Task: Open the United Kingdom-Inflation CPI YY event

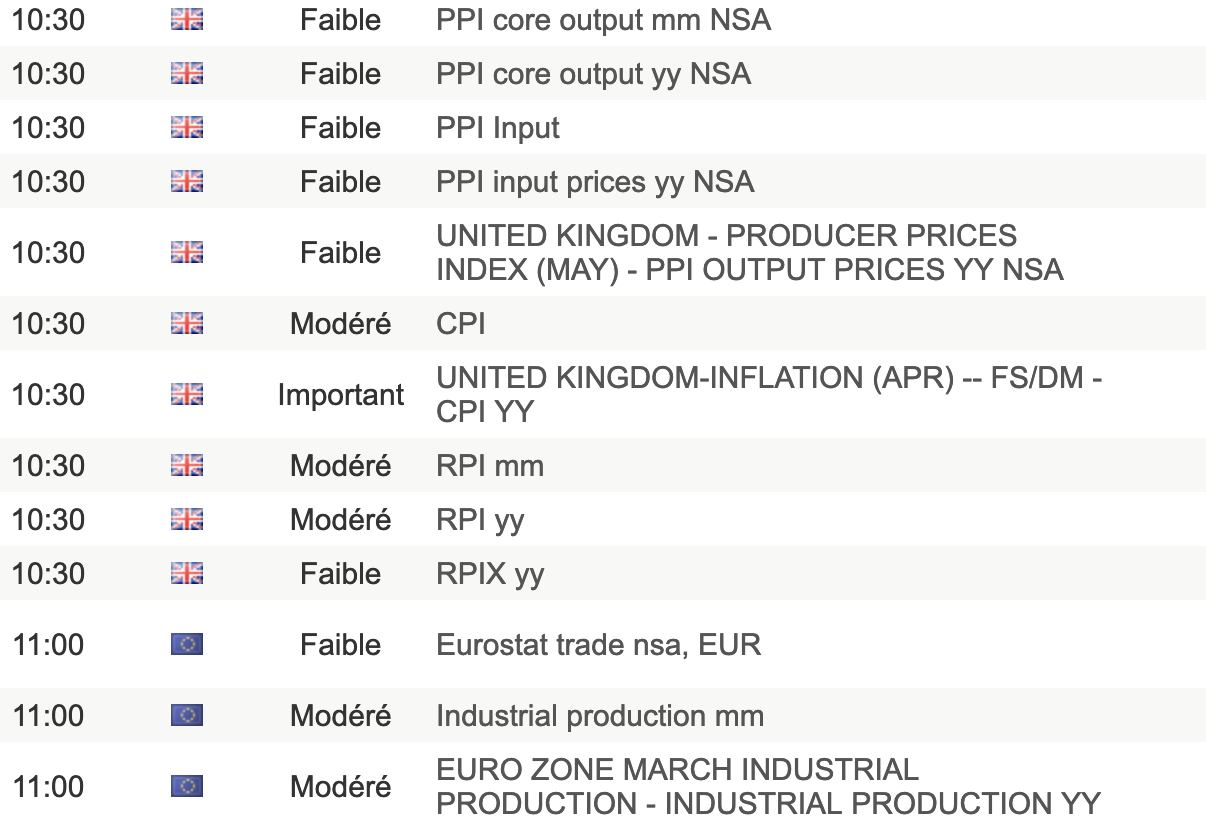Action: tap(768, 395)
